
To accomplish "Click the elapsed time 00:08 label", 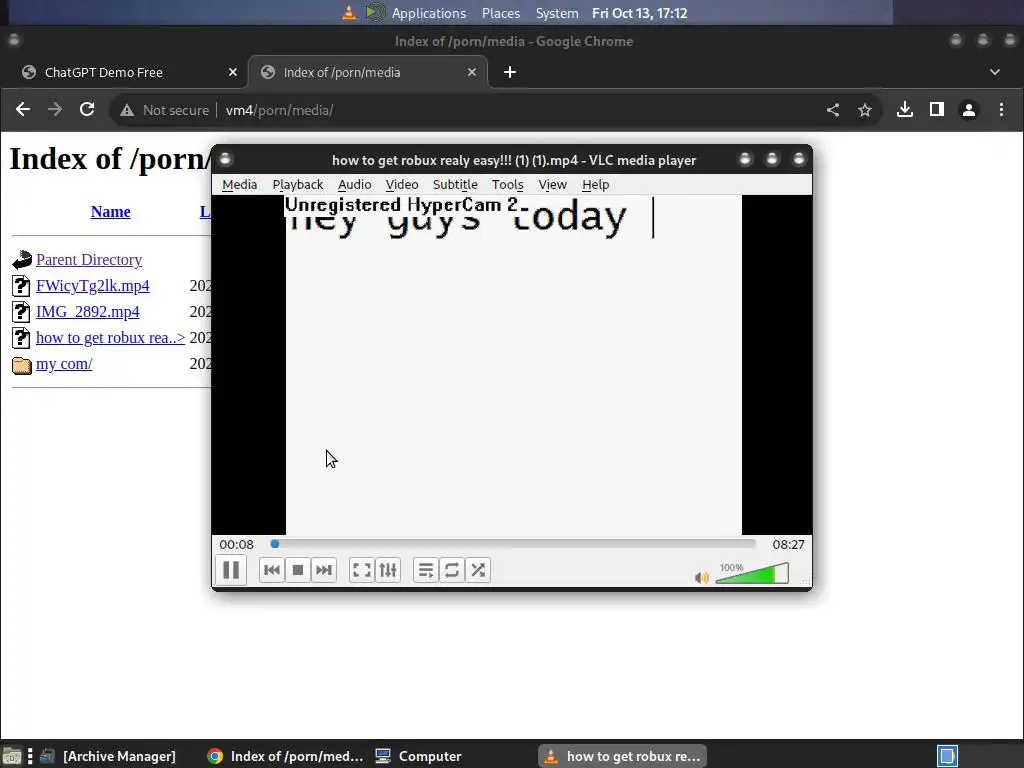I will point(236,545).
